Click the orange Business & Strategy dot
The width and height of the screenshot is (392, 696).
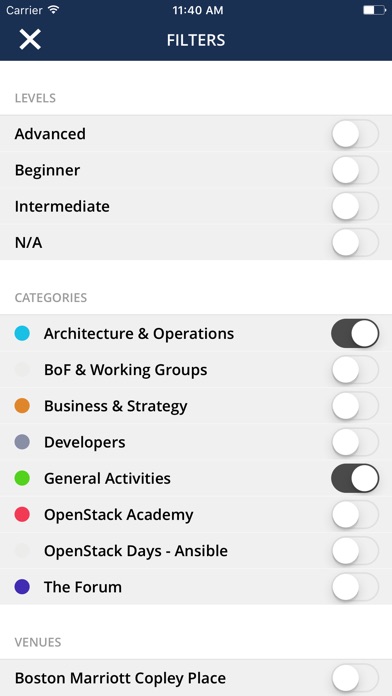pyautogui.click(x=22, y=406)
